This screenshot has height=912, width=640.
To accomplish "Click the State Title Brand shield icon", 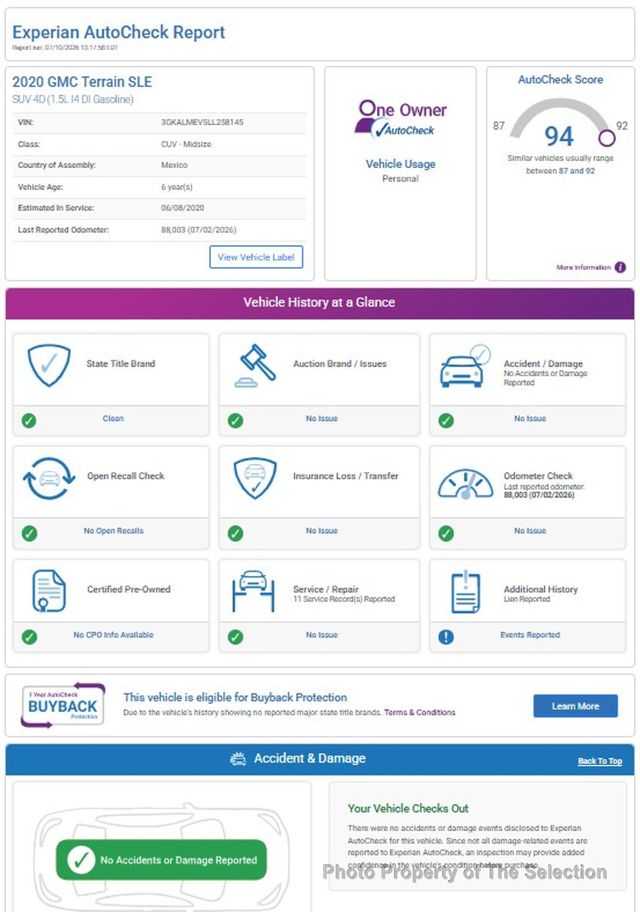I will pyautogui.click(x=49, y=365).
